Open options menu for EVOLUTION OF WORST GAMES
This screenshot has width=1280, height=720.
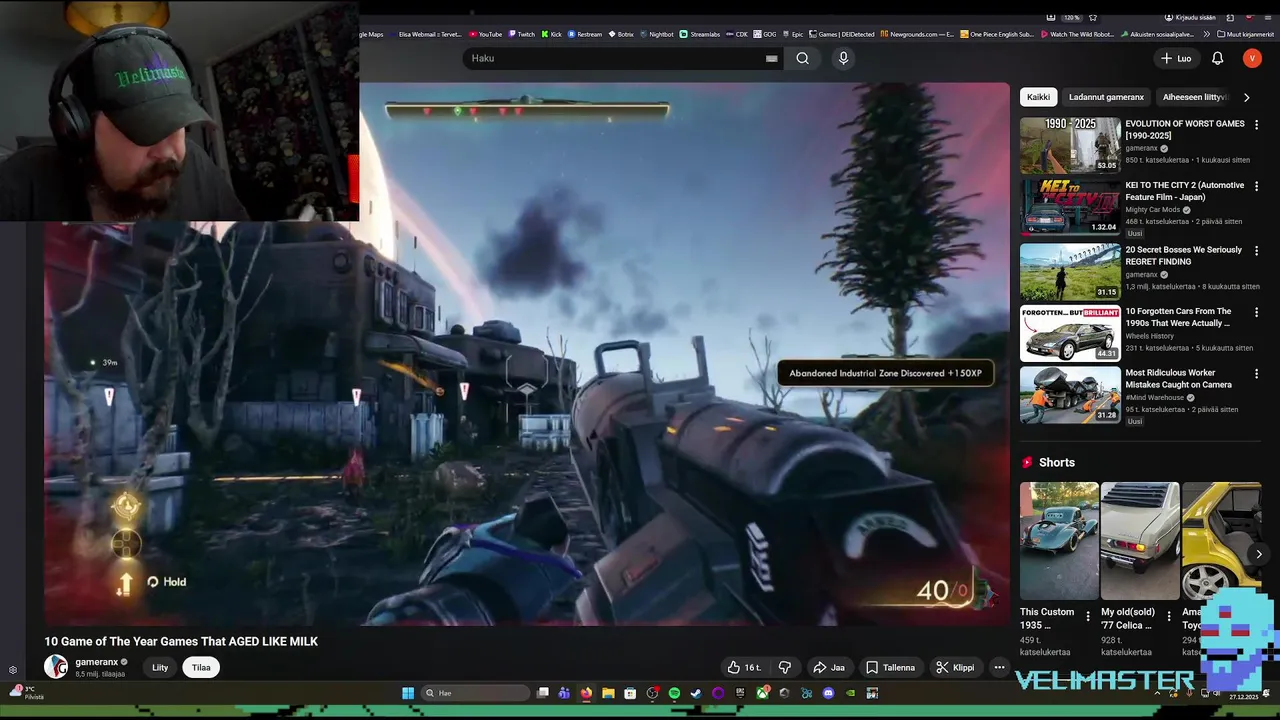click(1257, 125)
